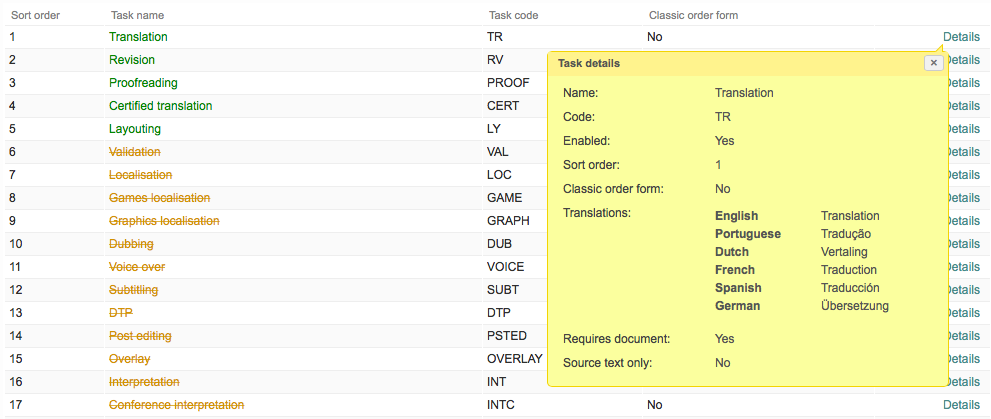Image resolution: width=991 pixels, height=419 pixels.
Task: Close the Task details popup
Action: coord(933,62)
